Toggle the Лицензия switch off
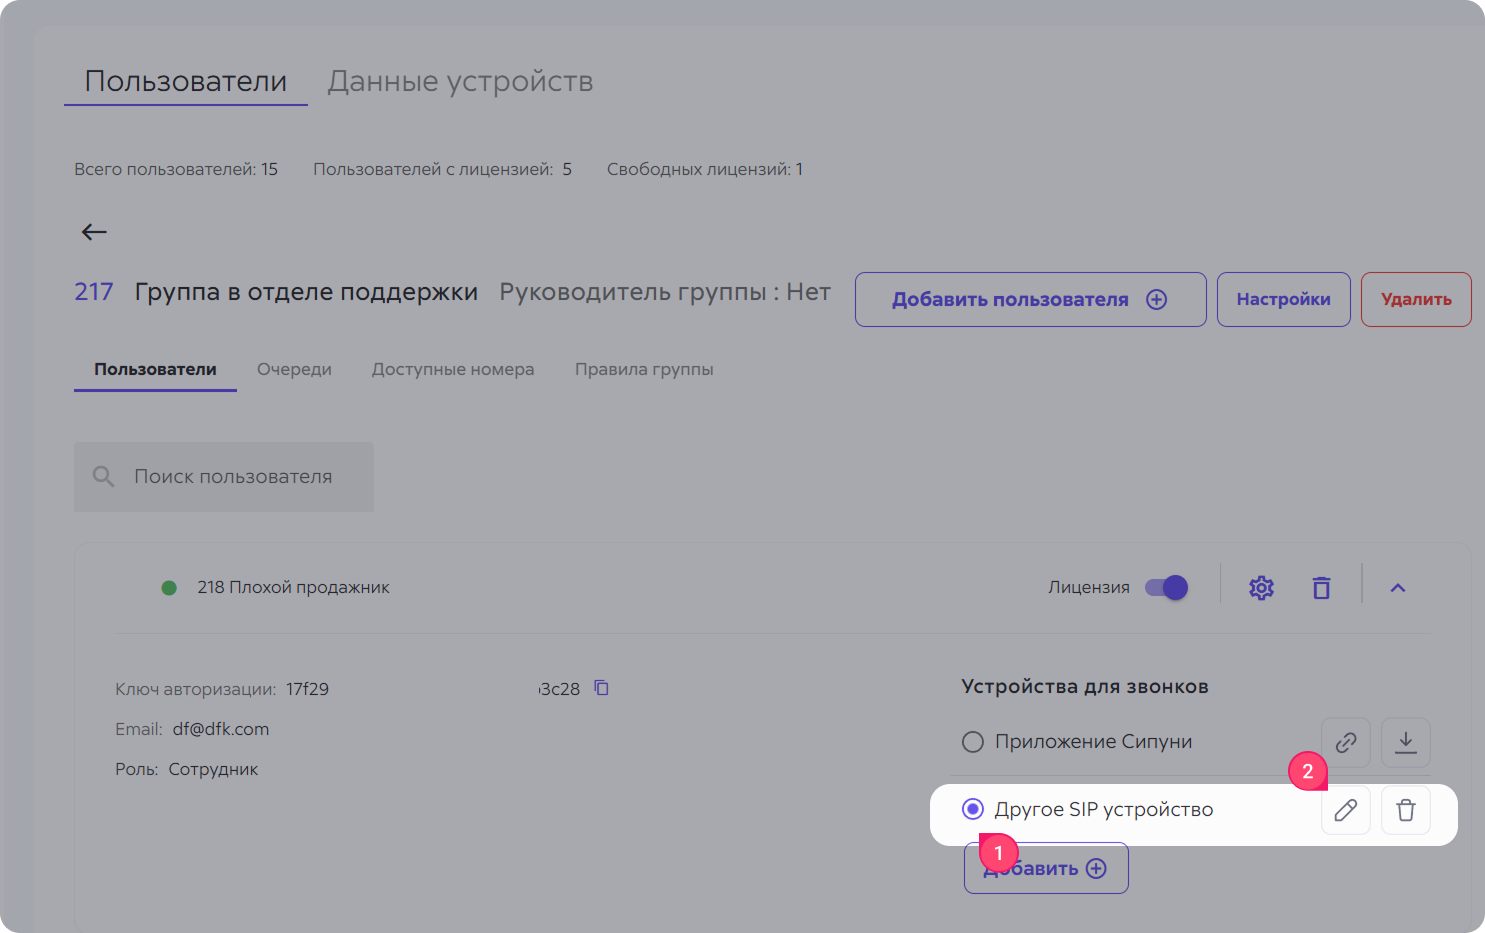This screenshot has width=1485, height=933. pos(1166,587)
